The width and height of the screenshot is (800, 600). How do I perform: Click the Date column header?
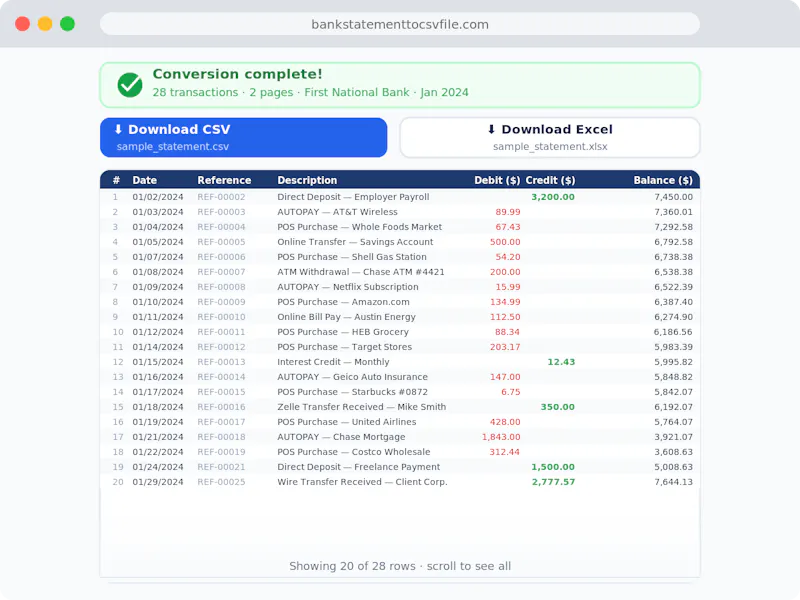click(144, 180)
